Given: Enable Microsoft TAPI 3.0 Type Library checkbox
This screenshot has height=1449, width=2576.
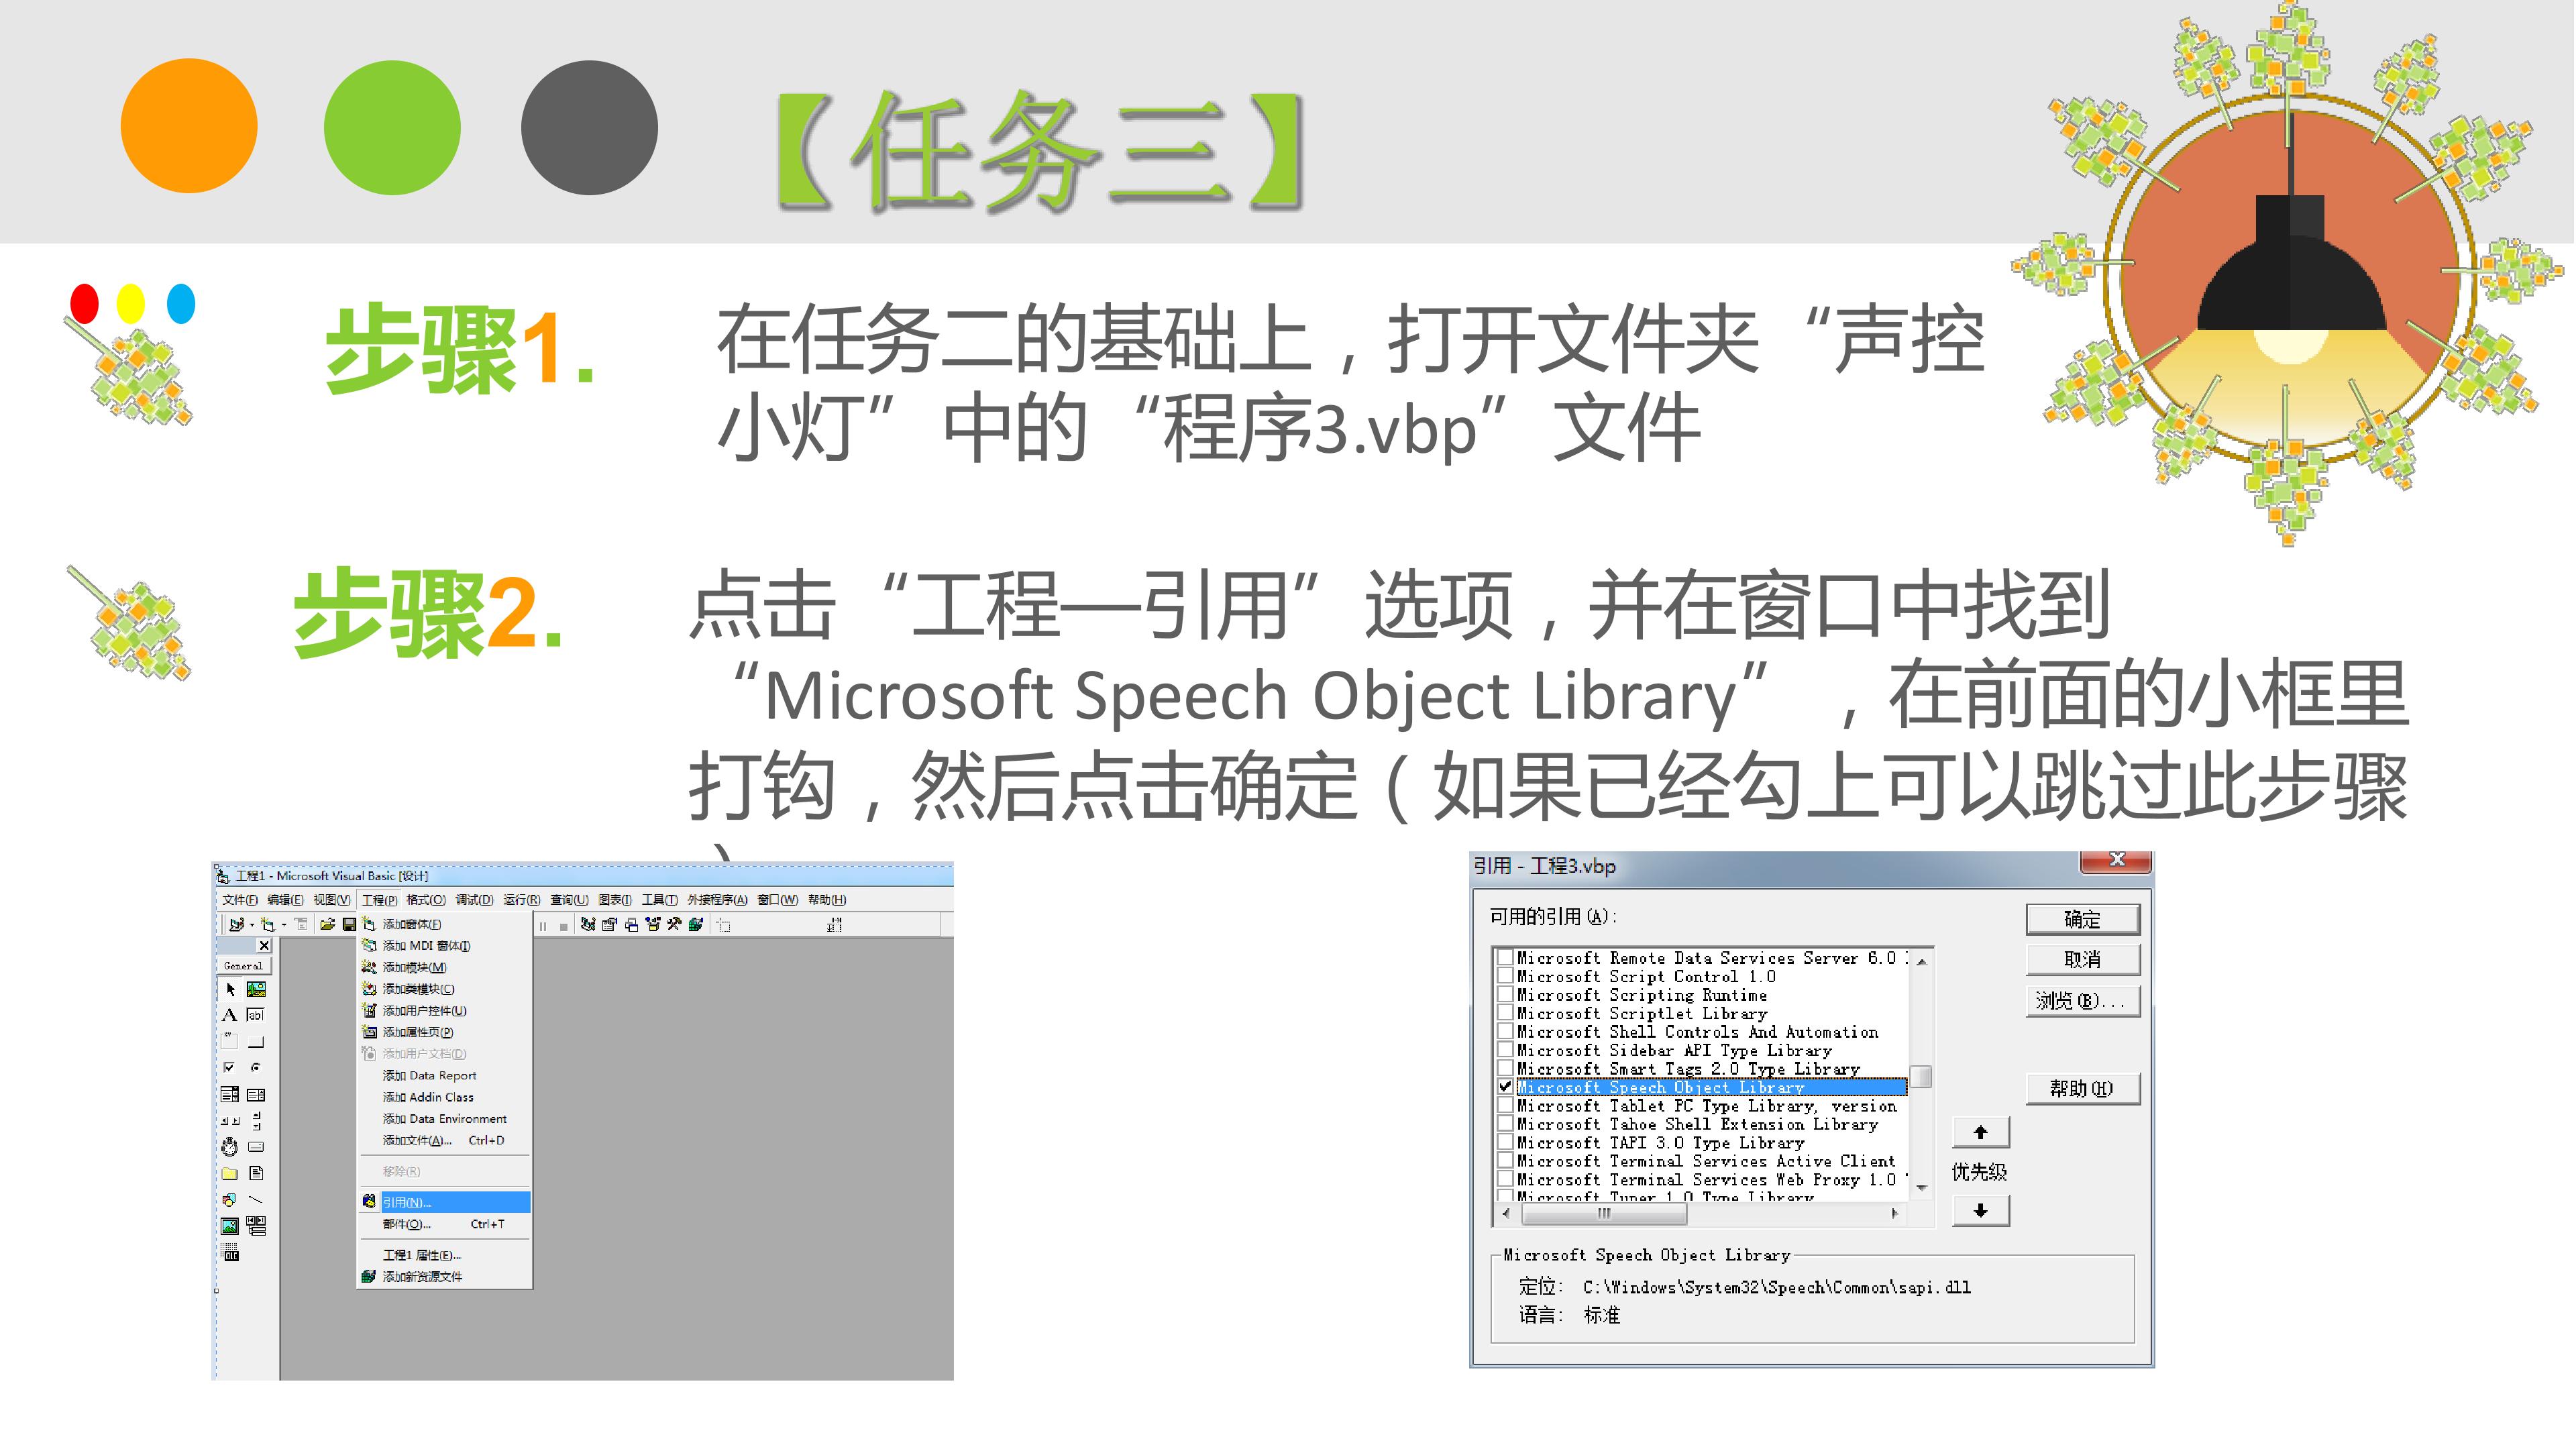Looking at the screenshot, I should coord(1505,1142).
